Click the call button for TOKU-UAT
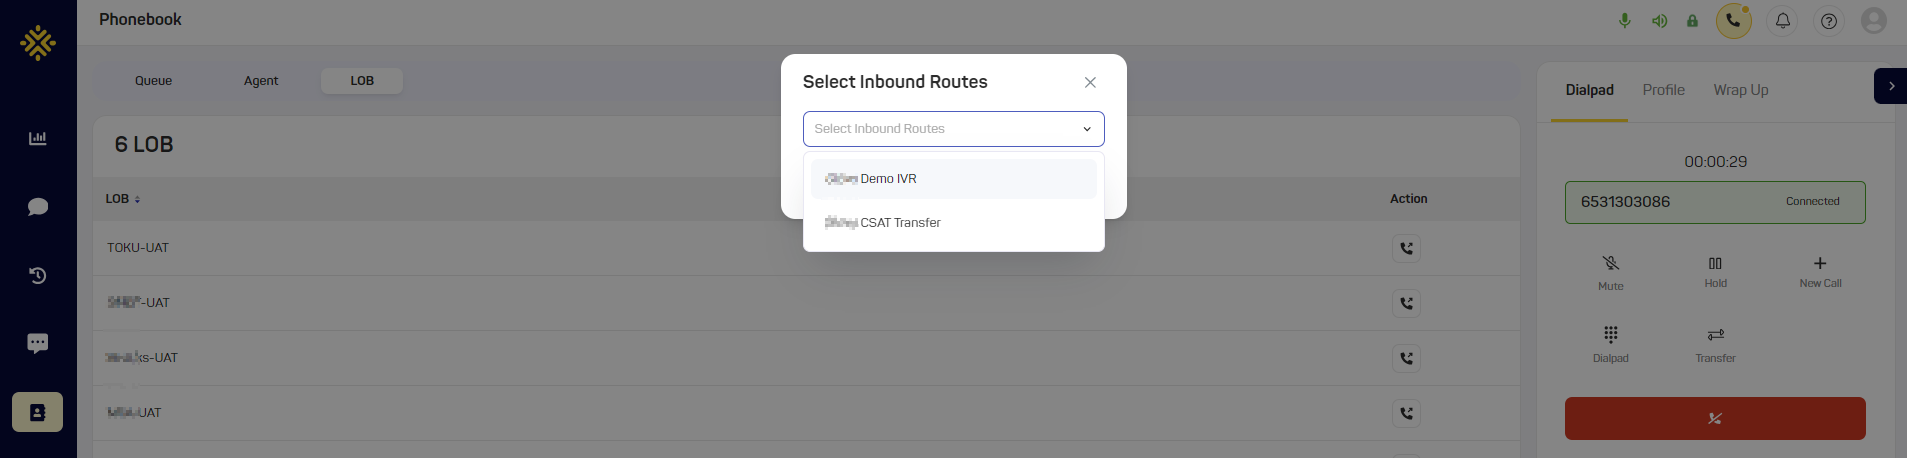Viewport: 1907px width, 458px height. point(1407,249)
